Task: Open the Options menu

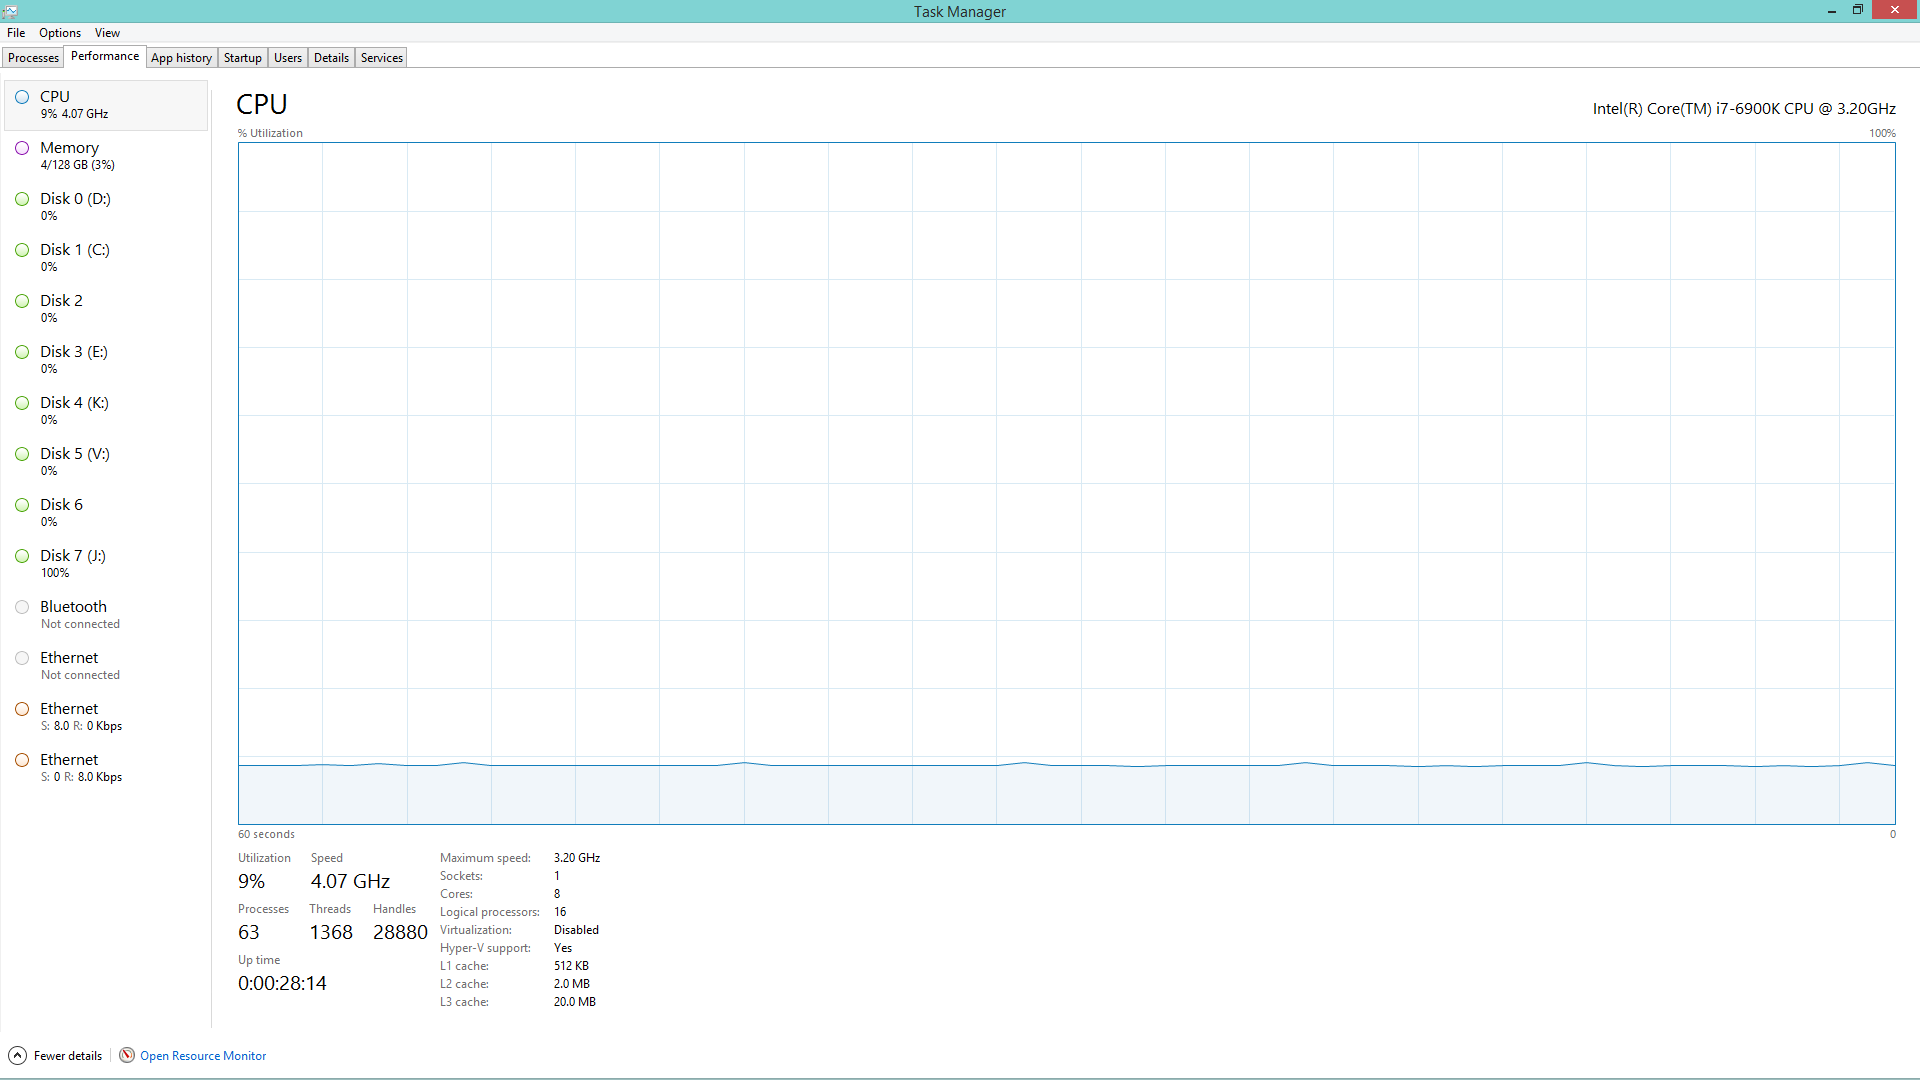Action: pos(58,33)
